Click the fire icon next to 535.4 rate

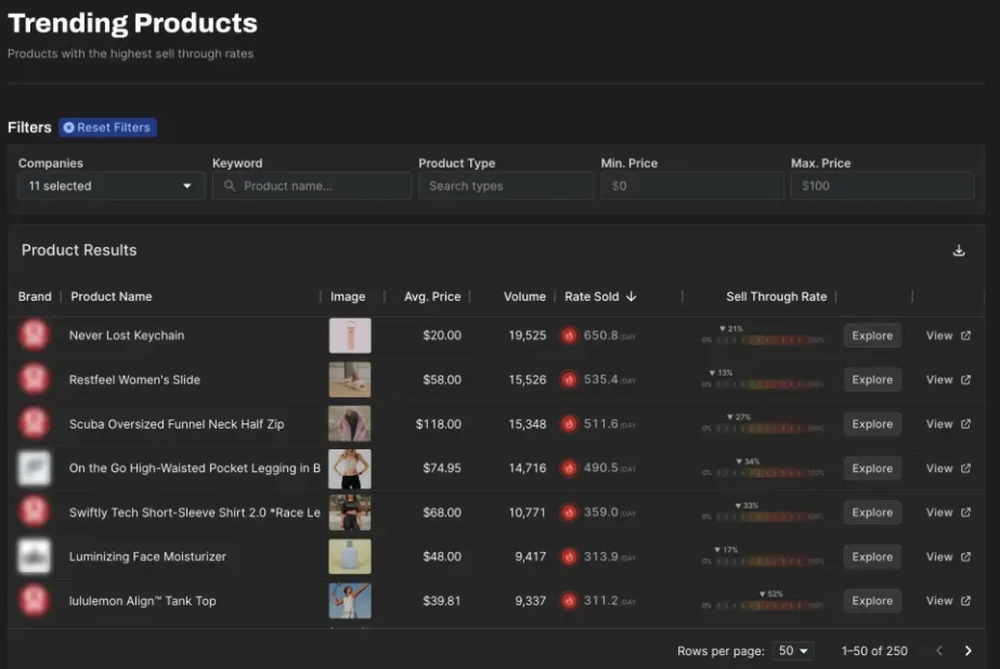point(569,379)
